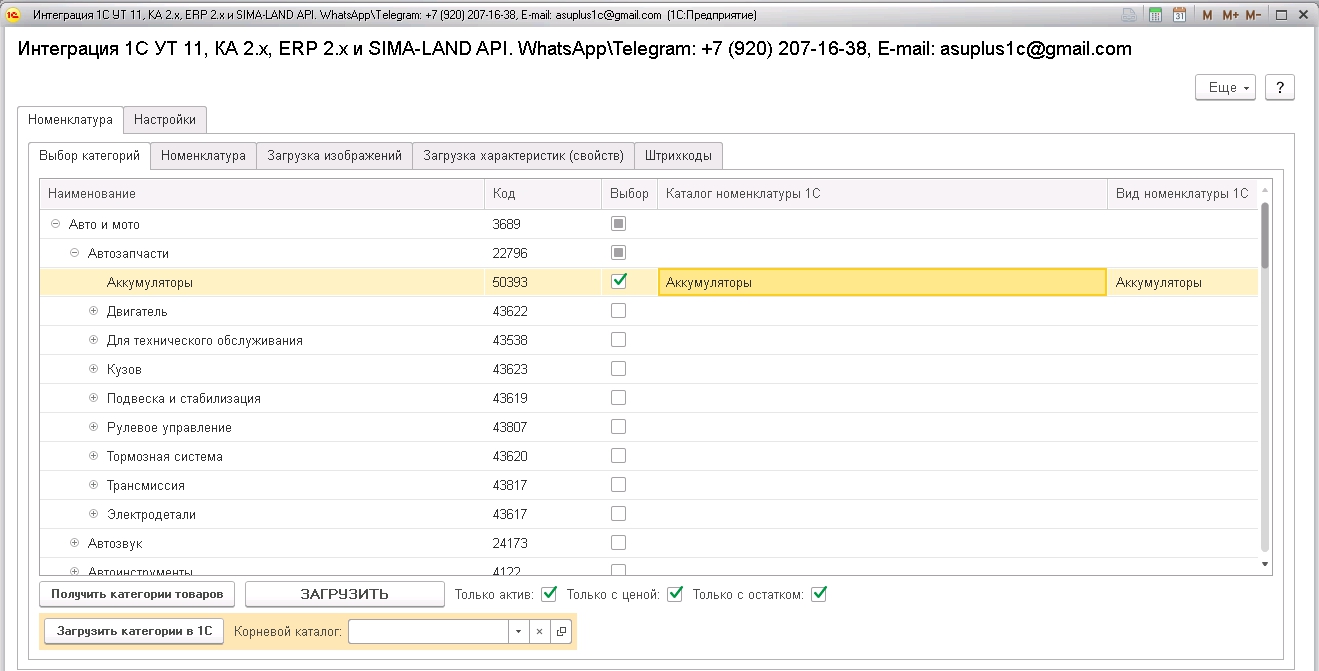Image resolution: width=1319 pixels, height=671 pixels.
Task: Expand the Автозвук category
Action: [74, 544]
